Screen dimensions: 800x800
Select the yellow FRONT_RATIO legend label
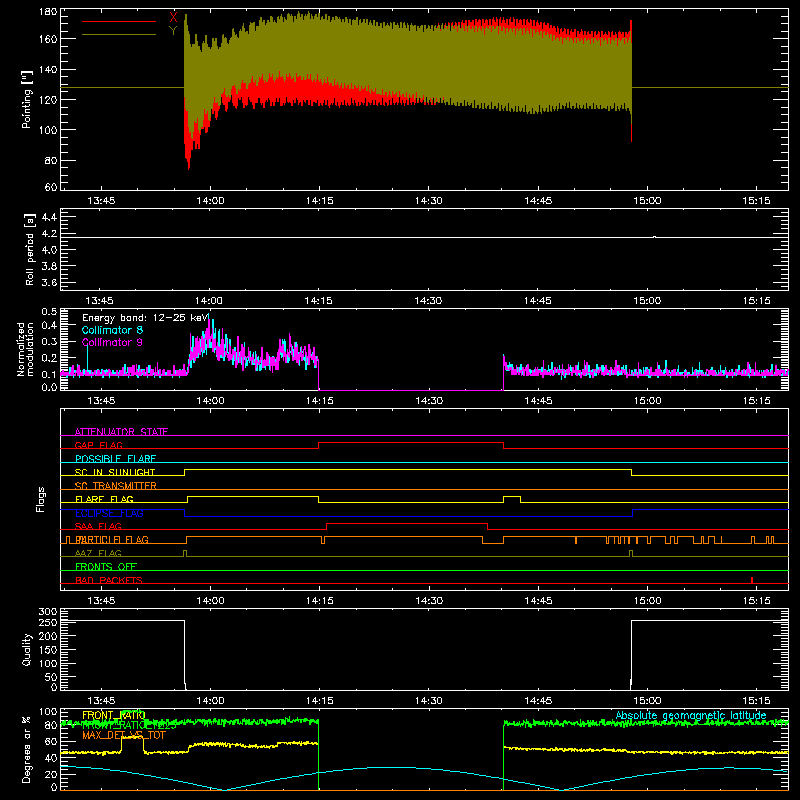pyautogui.click(x=114, y=715)
